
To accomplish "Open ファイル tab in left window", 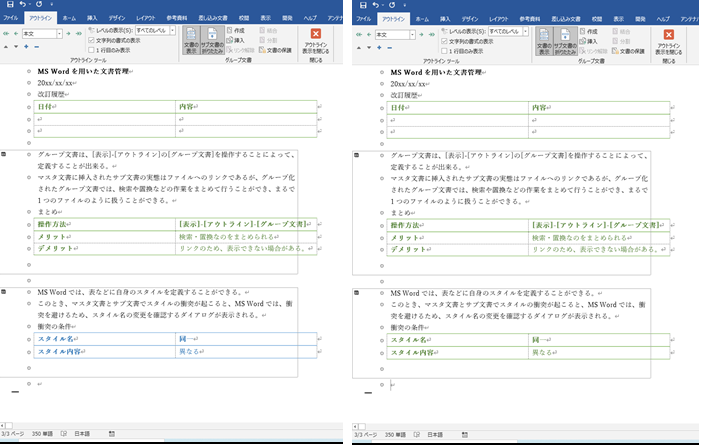I will coord(11,18).
